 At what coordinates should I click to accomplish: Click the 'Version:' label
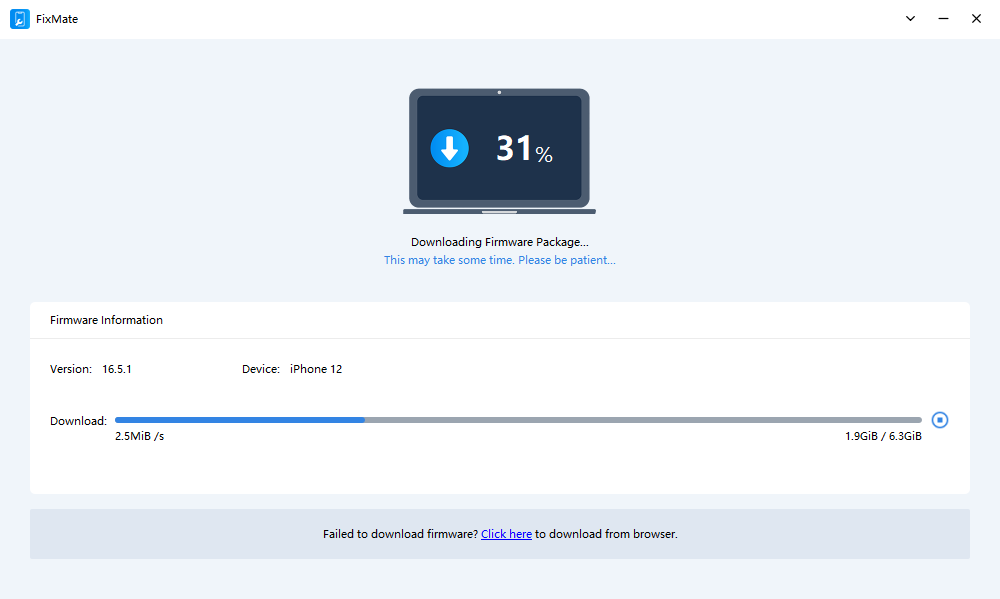coord(71,369)
